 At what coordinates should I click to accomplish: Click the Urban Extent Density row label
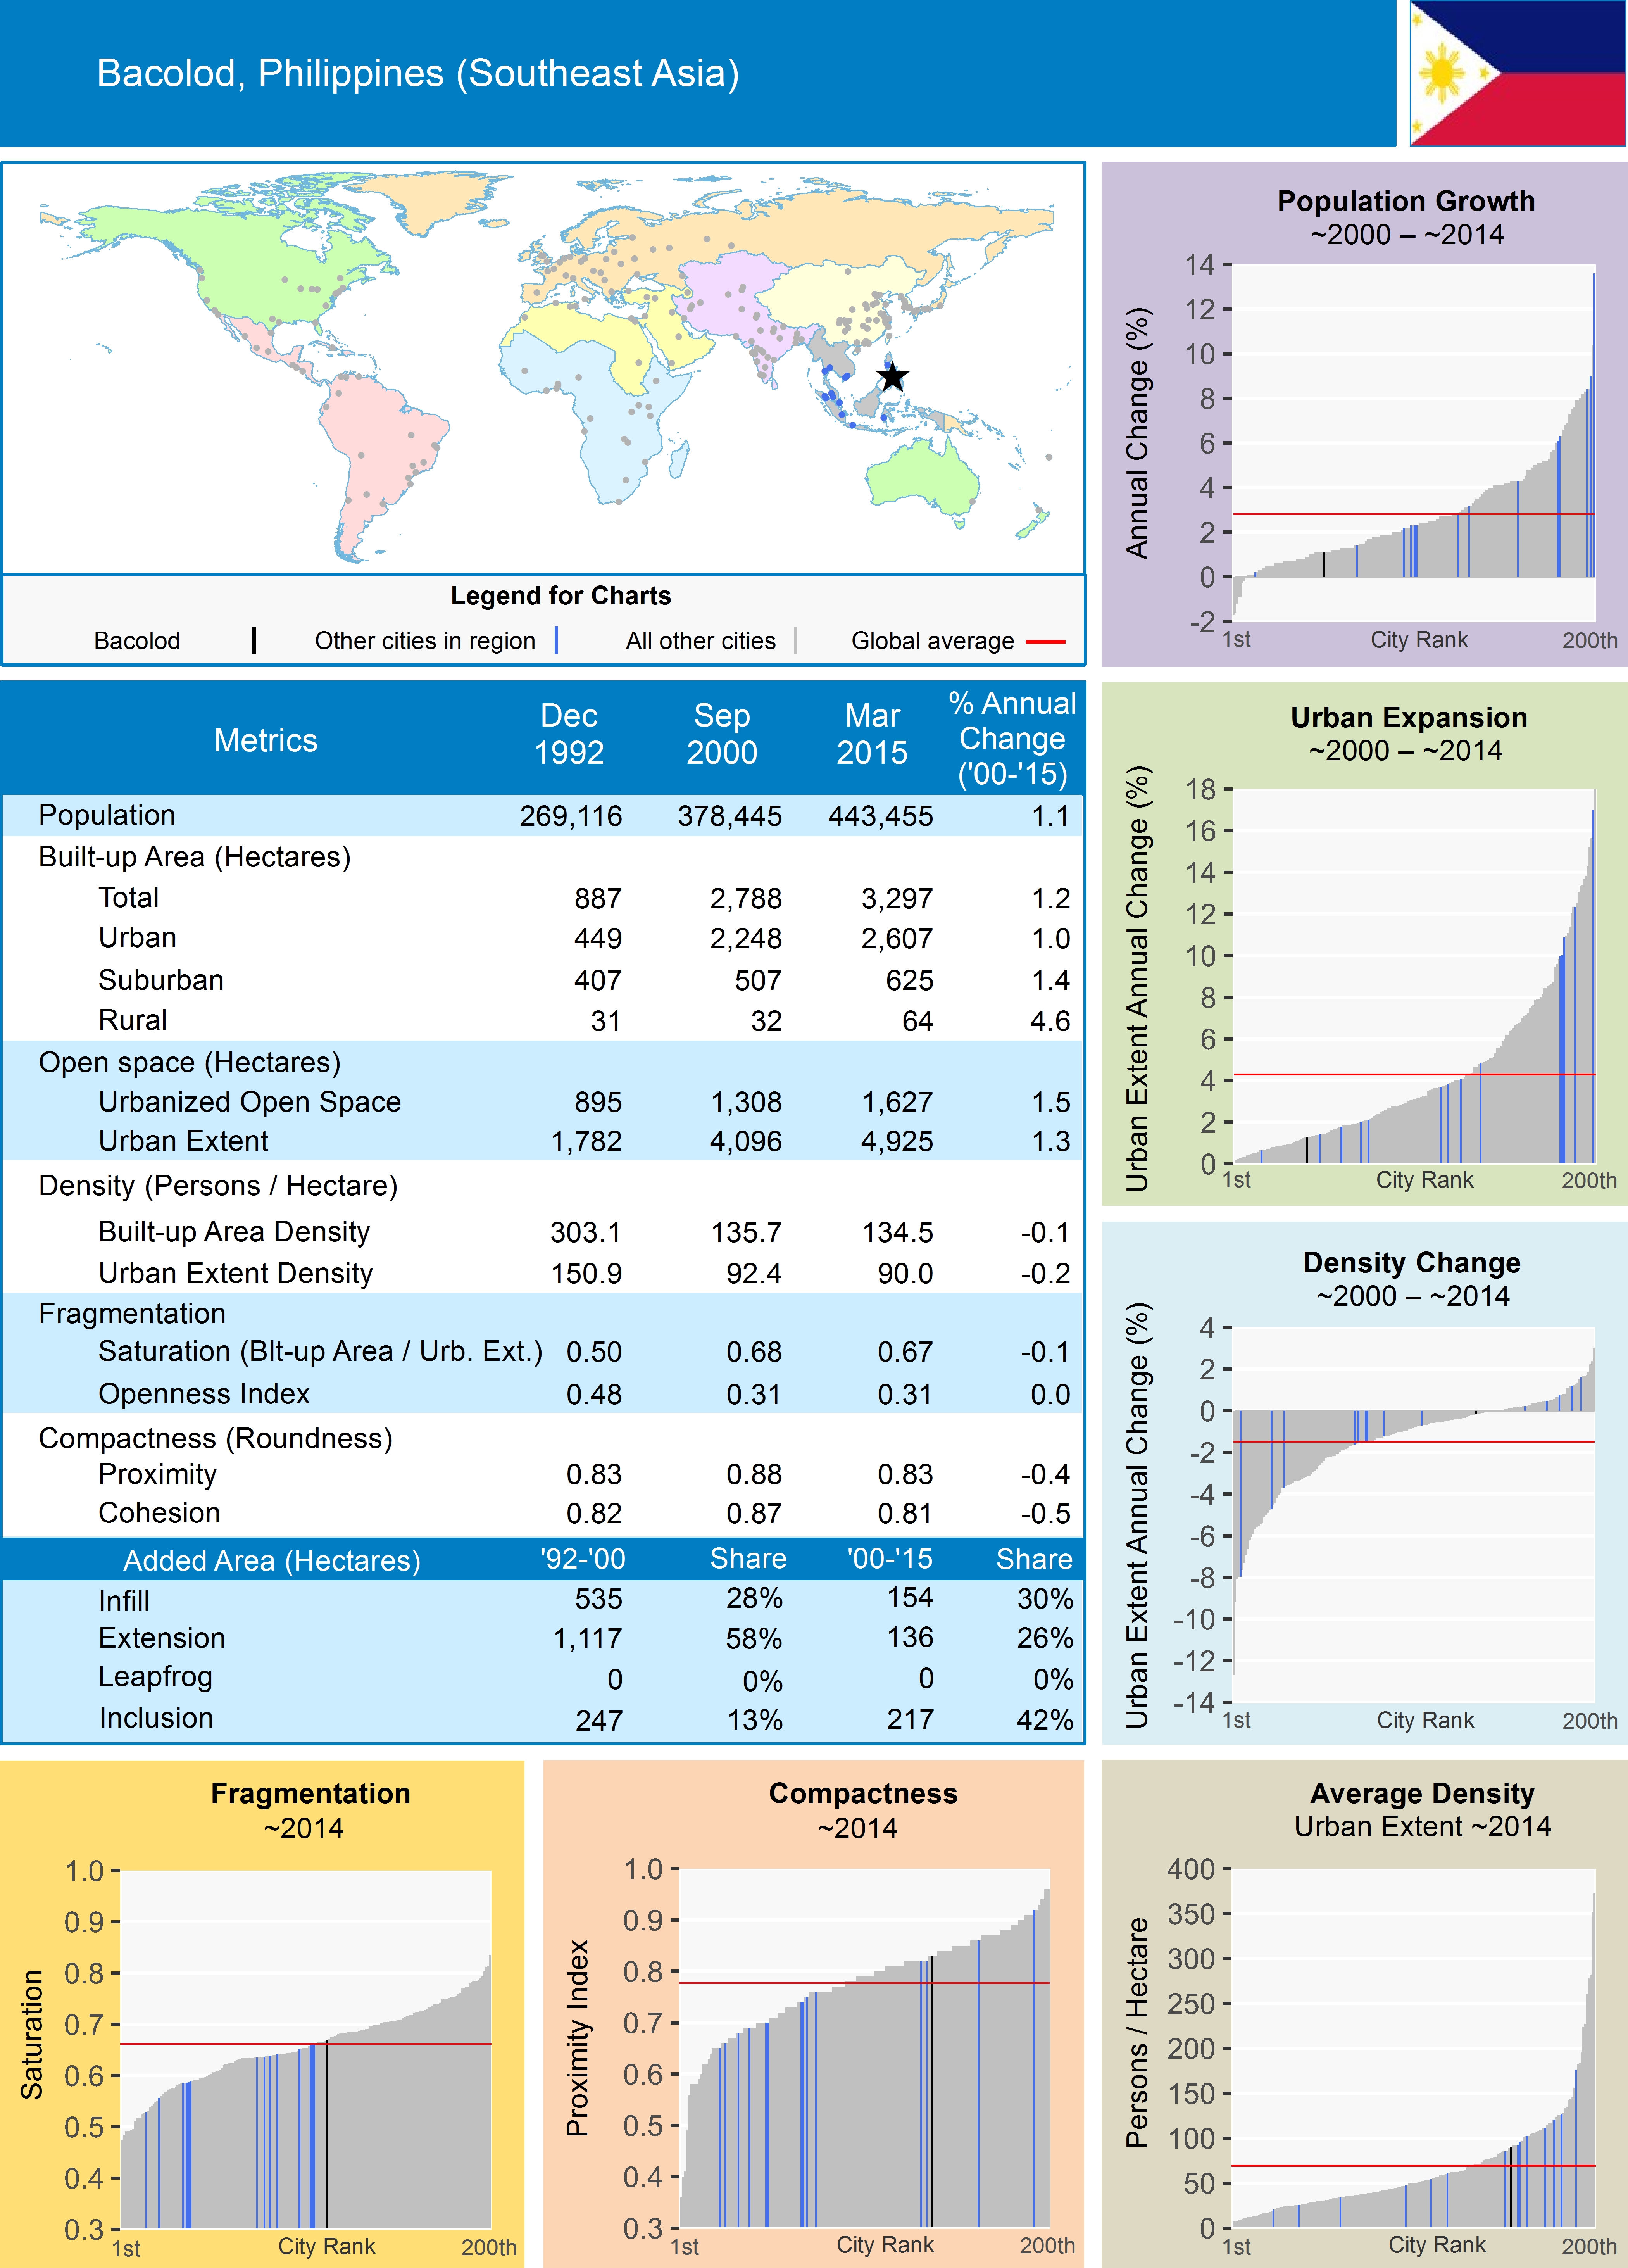point(235,1273)
